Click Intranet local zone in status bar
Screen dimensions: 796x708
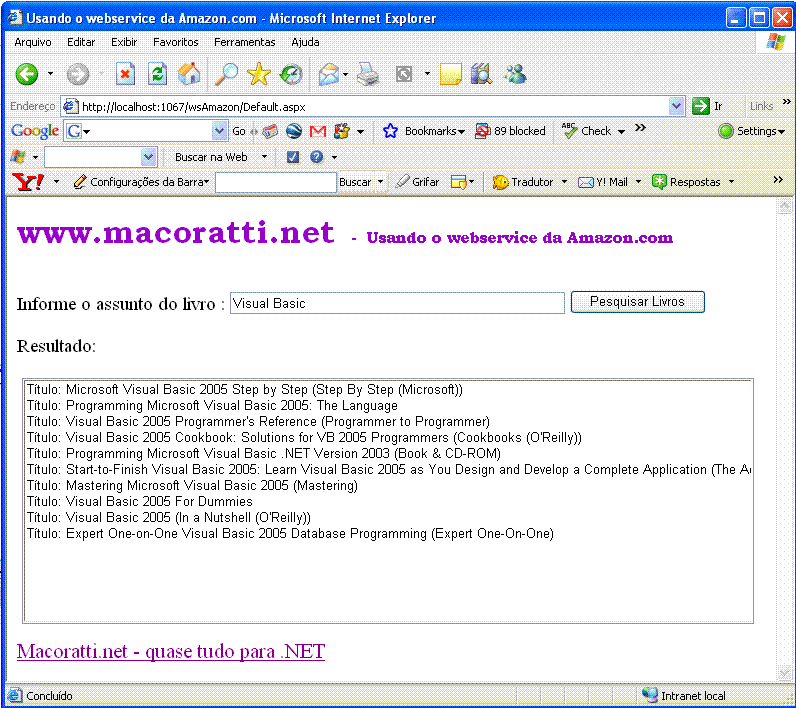pos(684,695)
